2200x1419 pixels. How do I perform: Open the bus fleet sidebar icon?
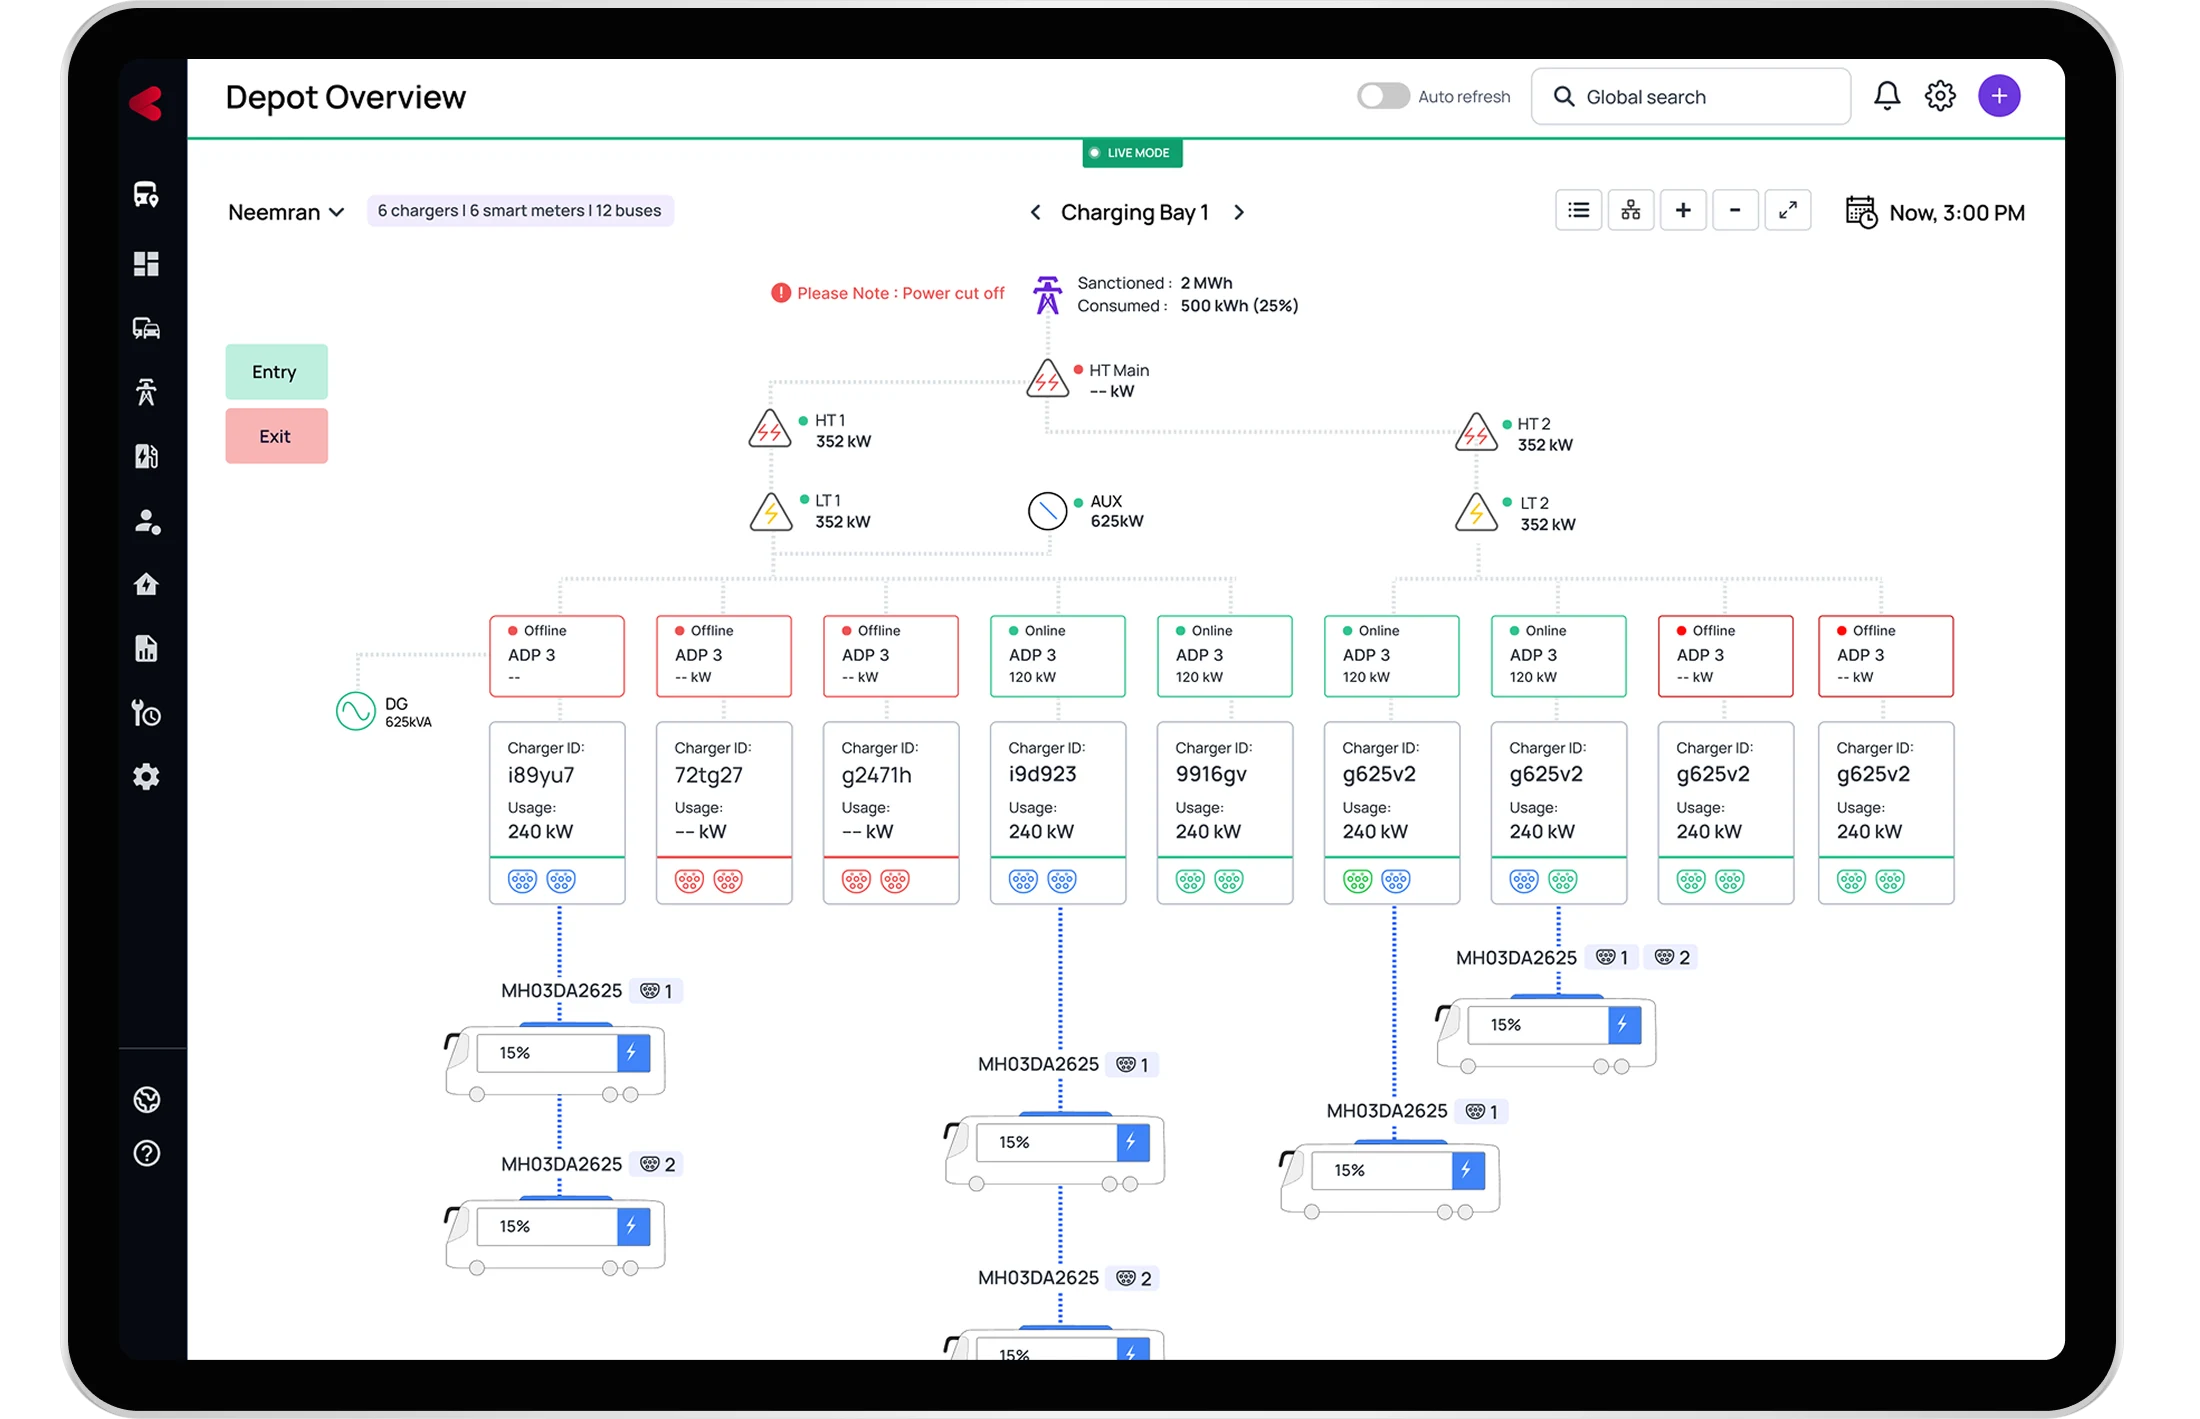tap(146, 194)
